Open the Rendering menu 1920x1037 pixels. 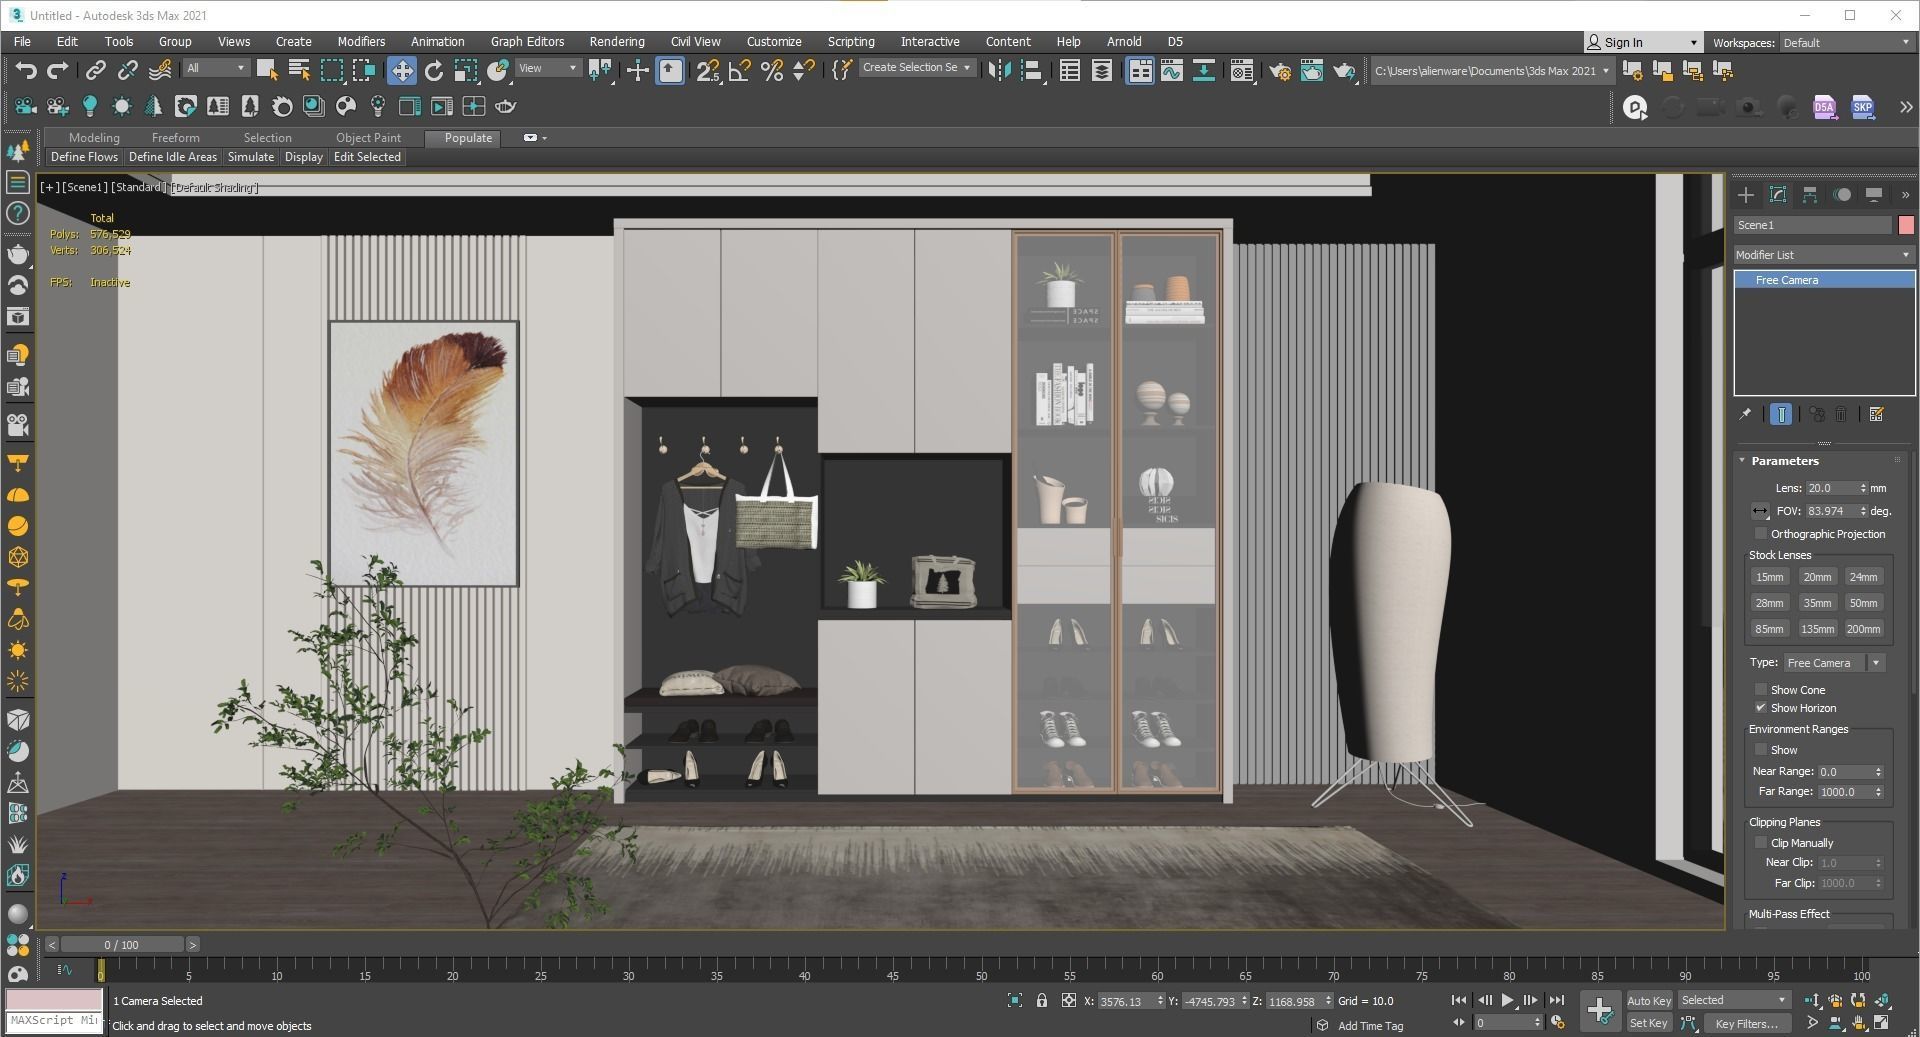(x=616, y=41)
